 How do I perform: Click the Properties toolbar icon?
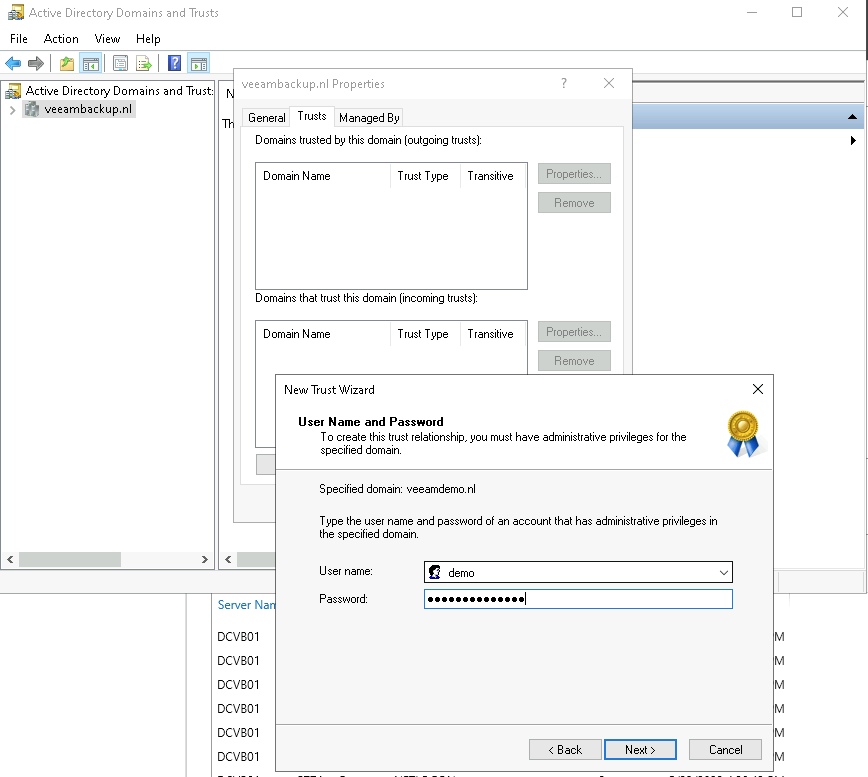[120, 64]
